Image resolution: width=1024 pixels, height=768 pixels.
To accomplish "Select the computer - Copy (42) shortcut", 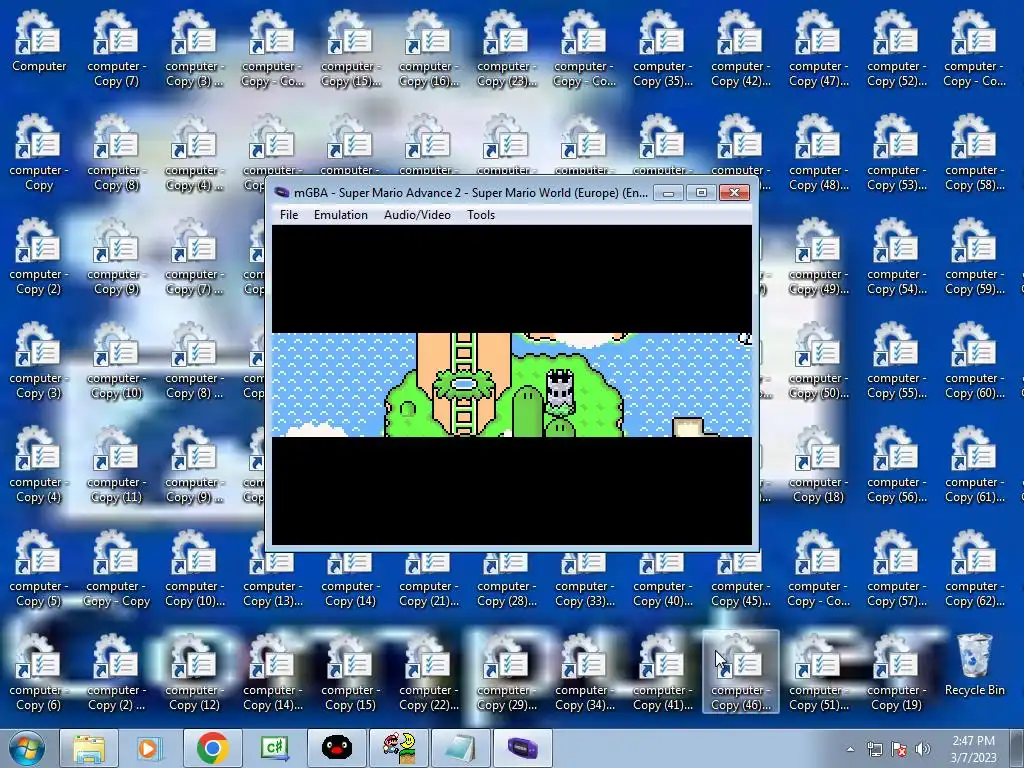I will pos(741,48).
